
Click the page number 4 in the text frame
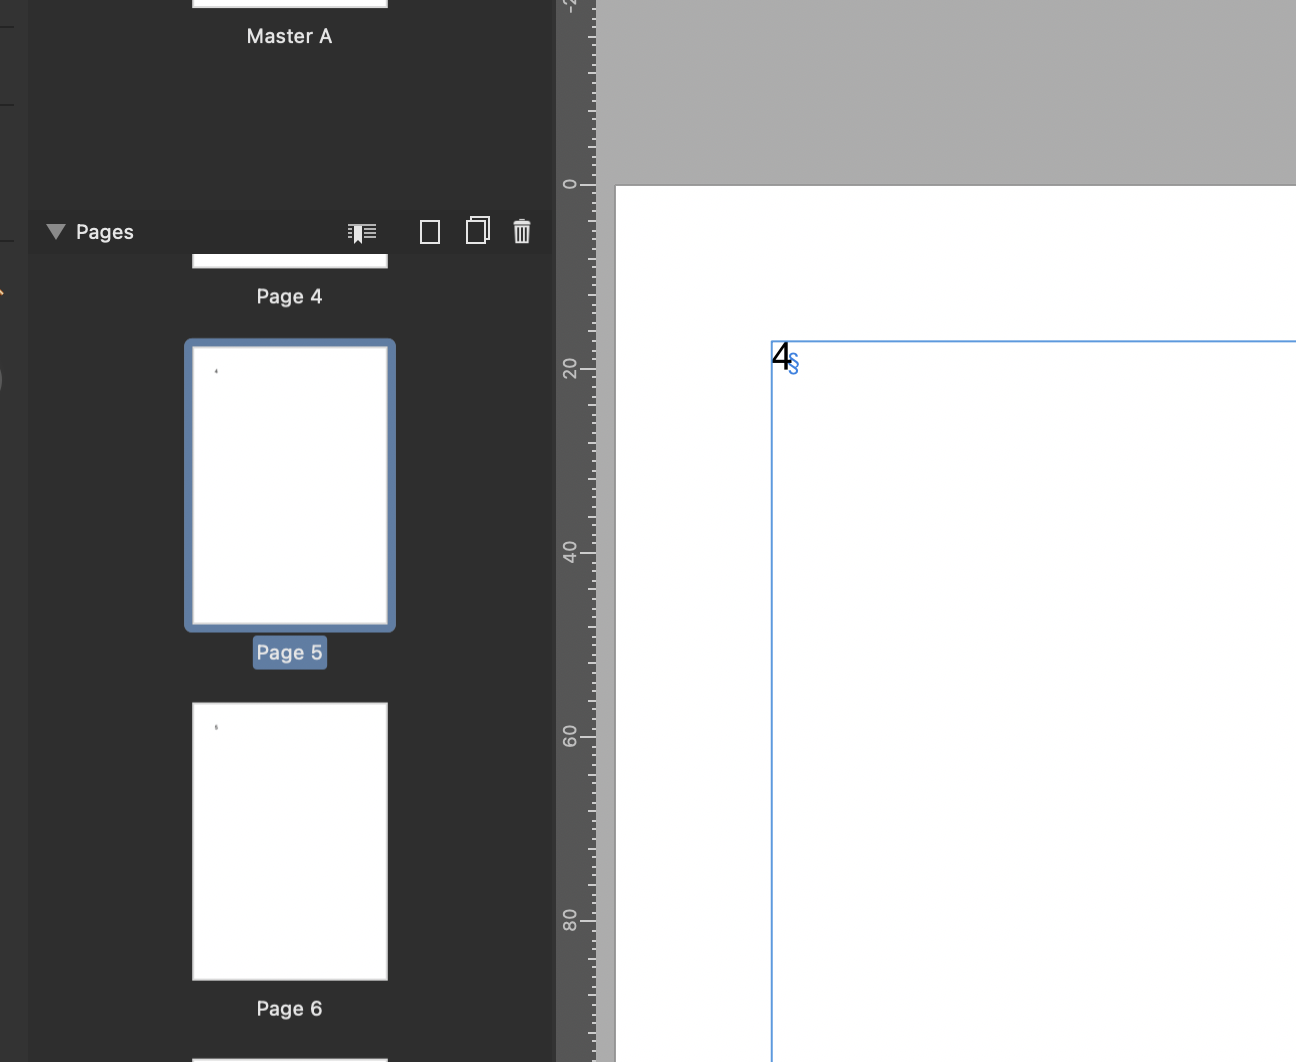coord(780,357)
